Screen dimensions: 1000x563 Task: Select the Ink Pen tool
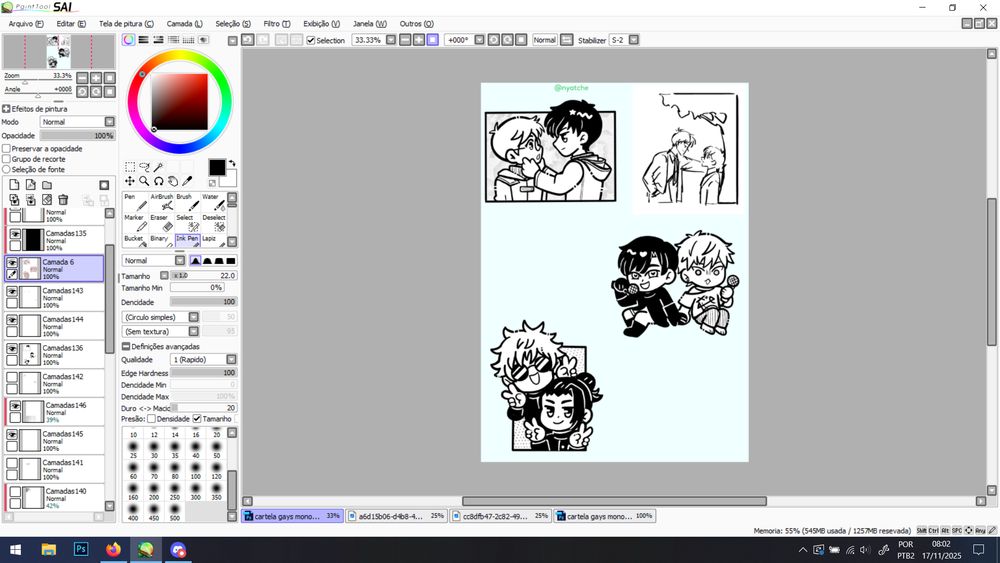[x=188, y=240]
